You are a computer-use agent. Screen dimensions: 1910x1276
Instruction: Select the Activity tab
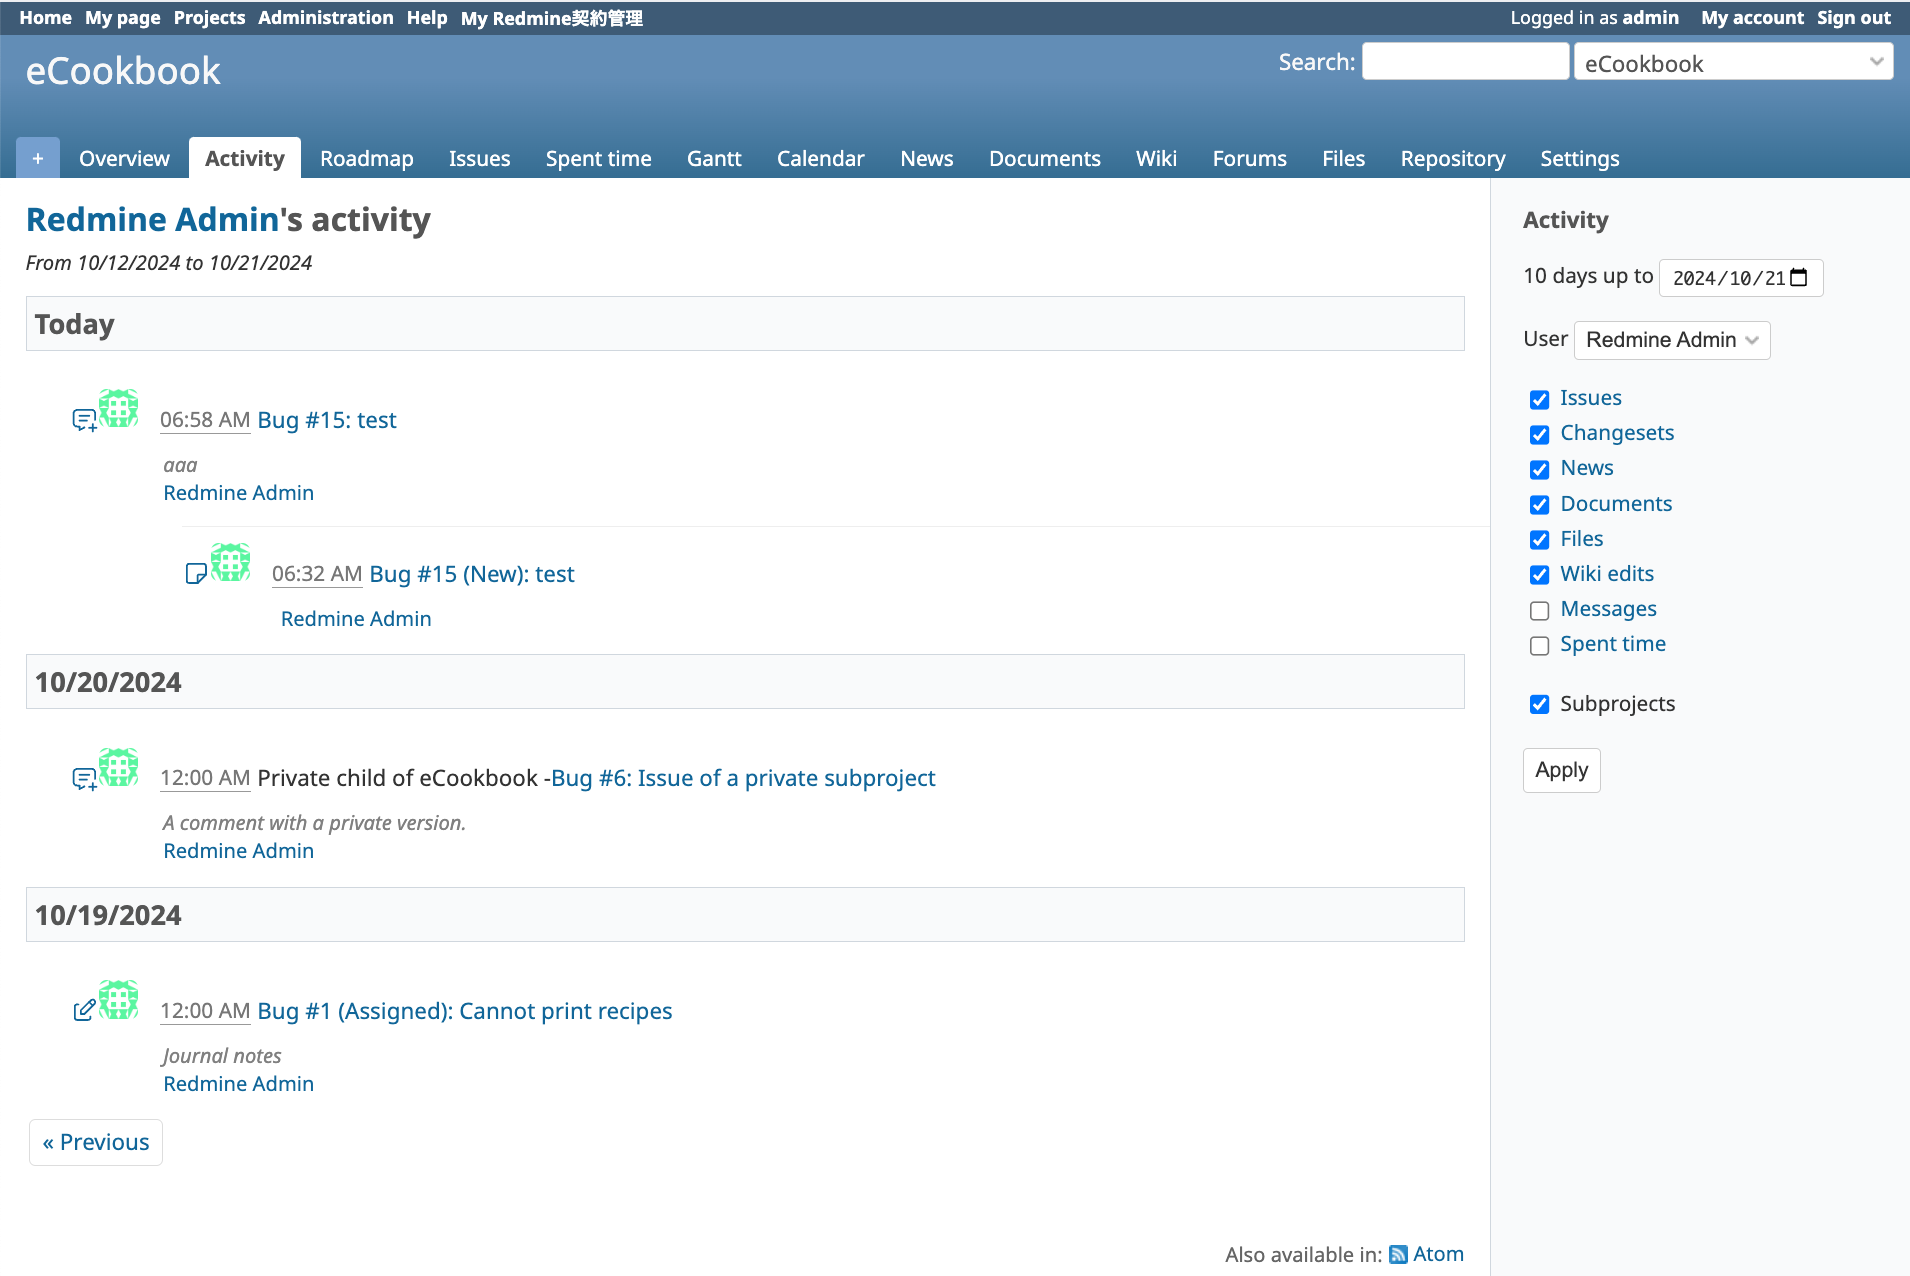(x=245, y=158)
